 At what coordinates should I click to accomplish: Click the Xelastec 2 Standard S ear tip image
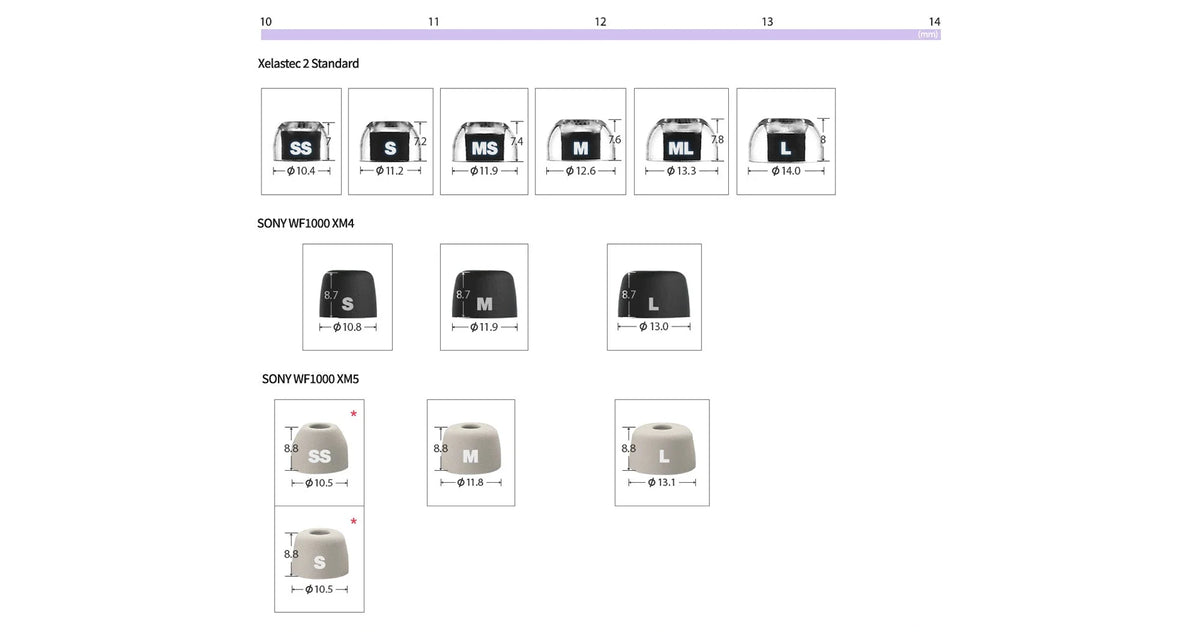click(x=390, y=141)
